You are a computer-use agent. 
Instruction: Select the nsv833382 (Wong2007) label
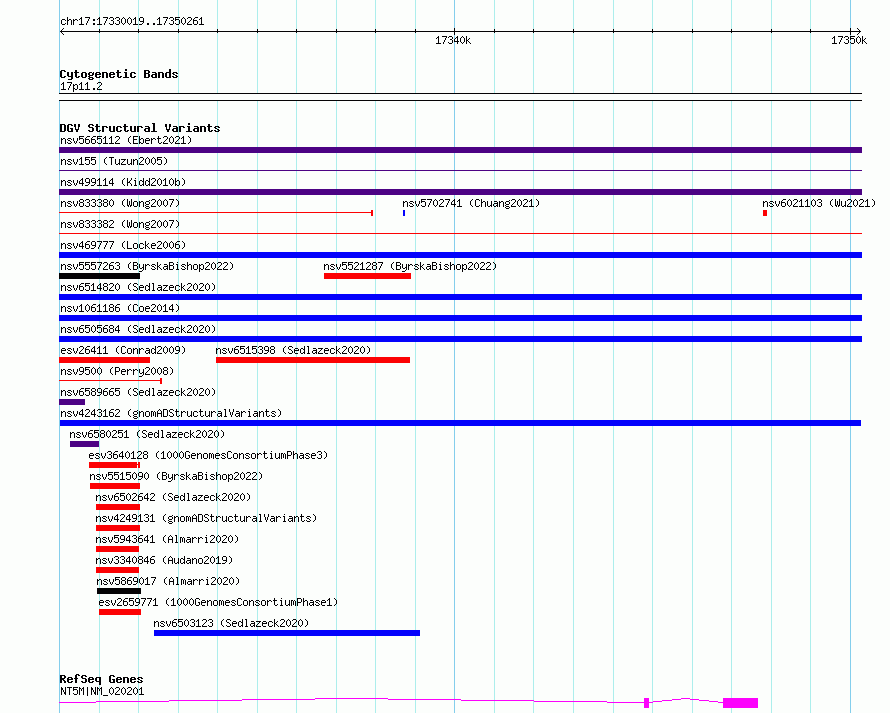[120, 224]
